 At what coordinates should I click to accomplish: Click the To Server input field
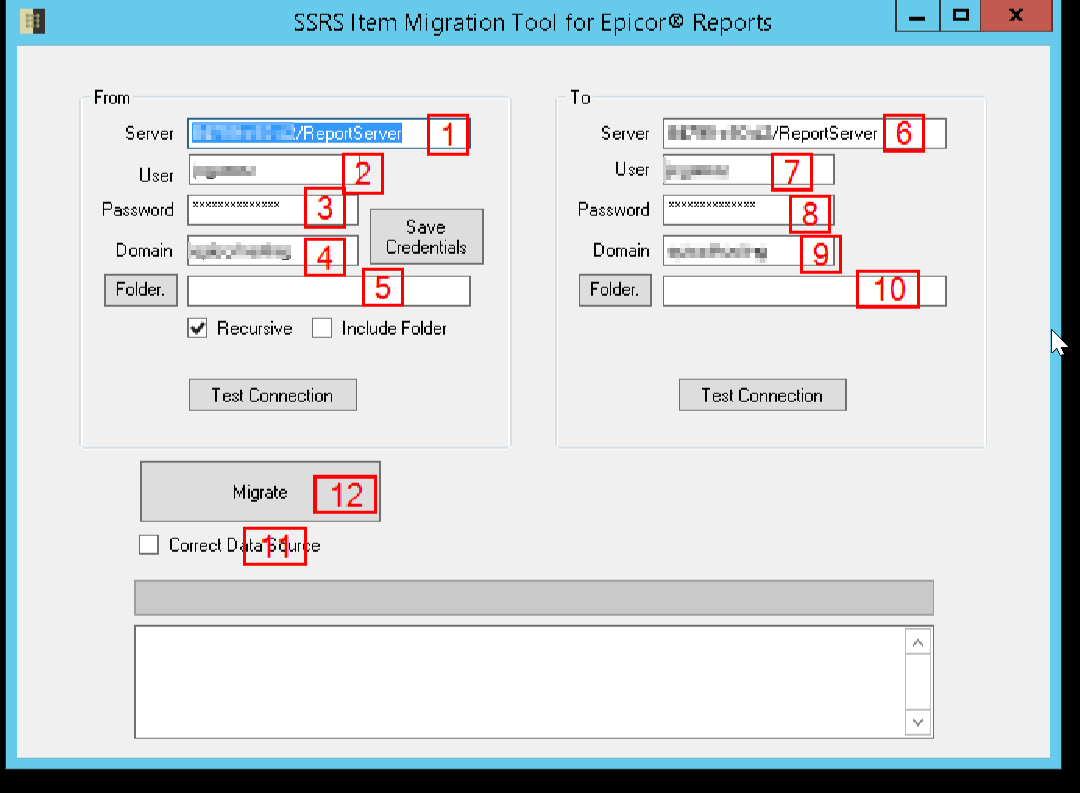(x=804, y=134)
